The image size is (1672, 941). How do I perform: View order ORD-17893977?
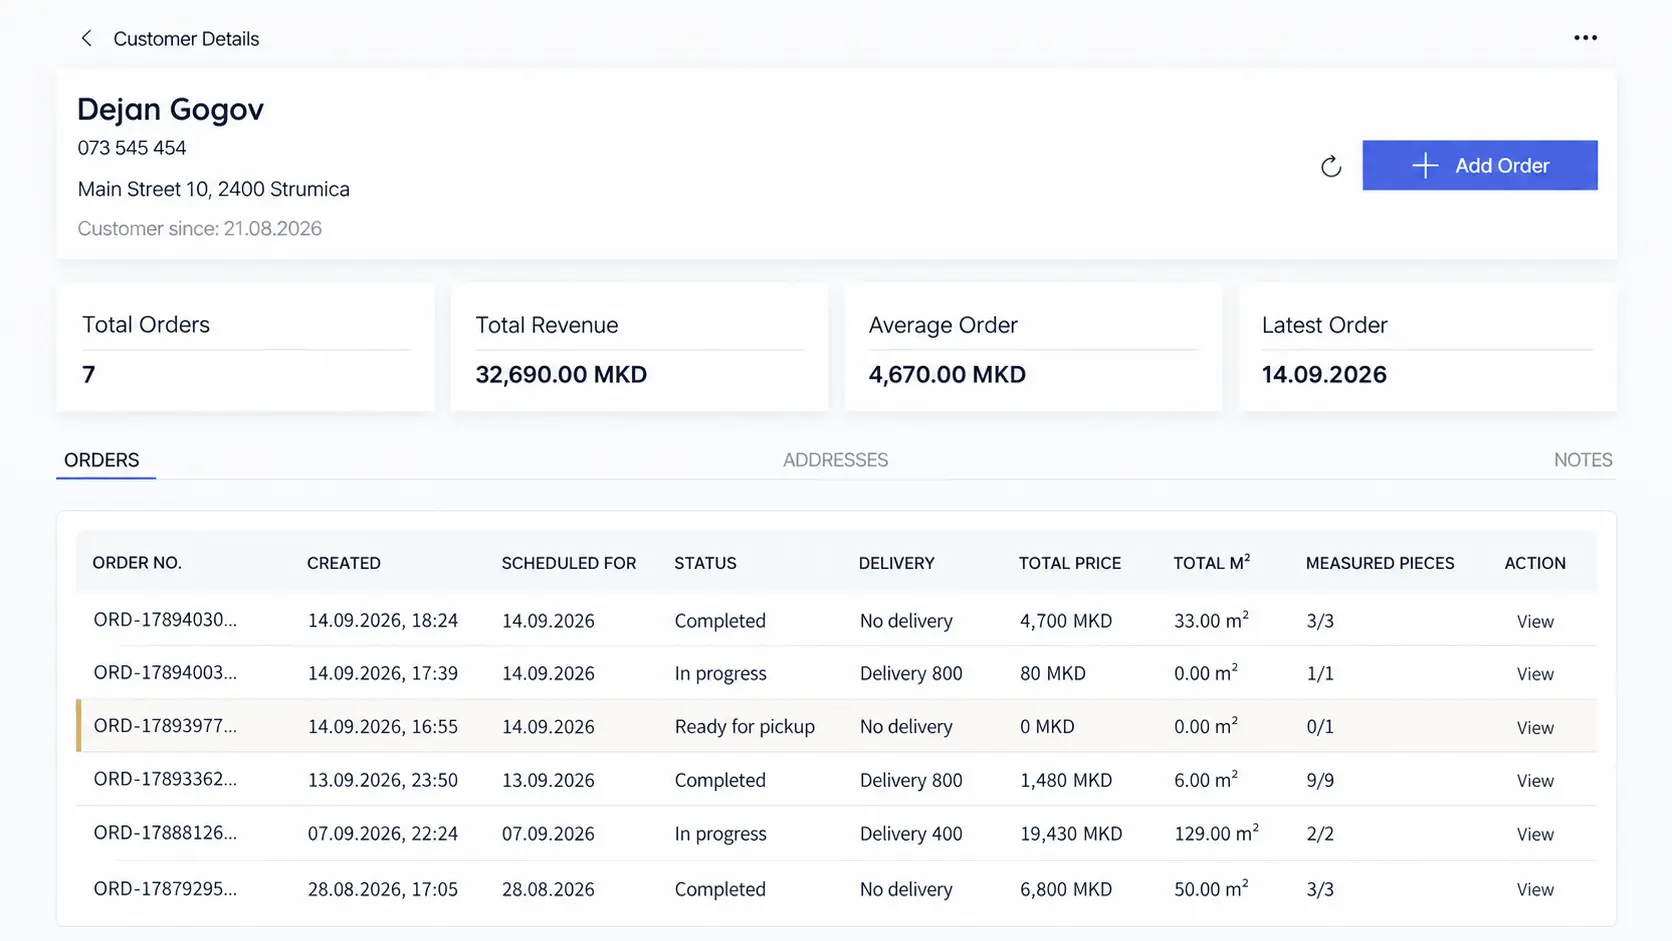[1535, 728]
